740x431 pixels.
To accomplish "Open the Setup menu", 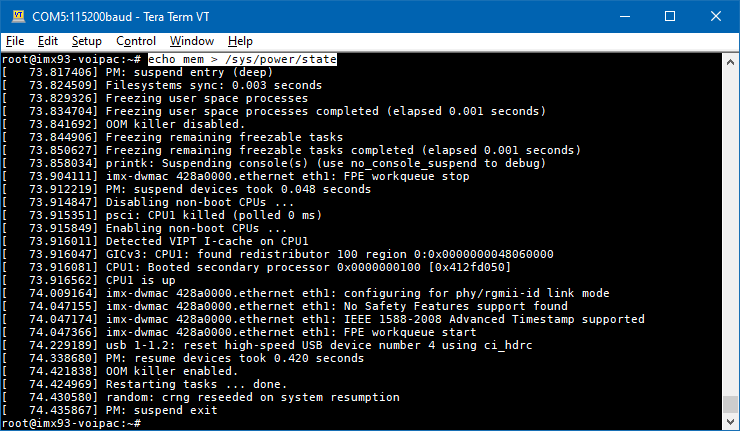I will [x=86, y=41].
